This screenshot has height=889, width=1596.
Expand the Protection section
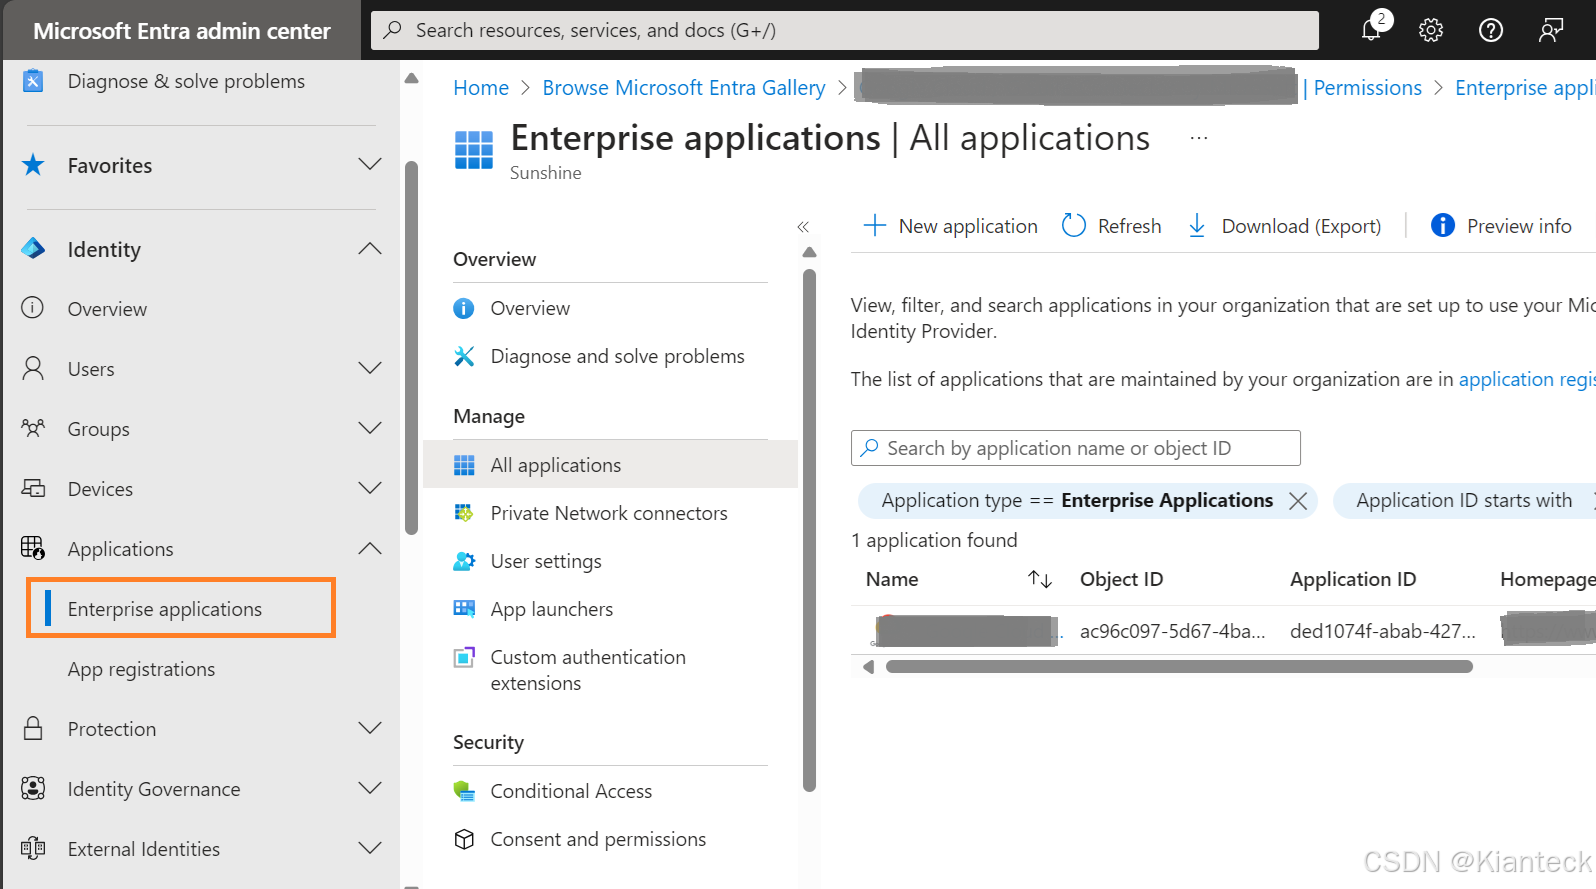(370, 729)
